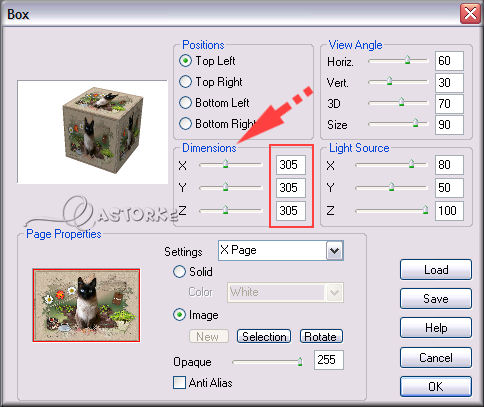Open Help for the Box dialog
This screenshot has width=484, height=407.
click(436, 328)
